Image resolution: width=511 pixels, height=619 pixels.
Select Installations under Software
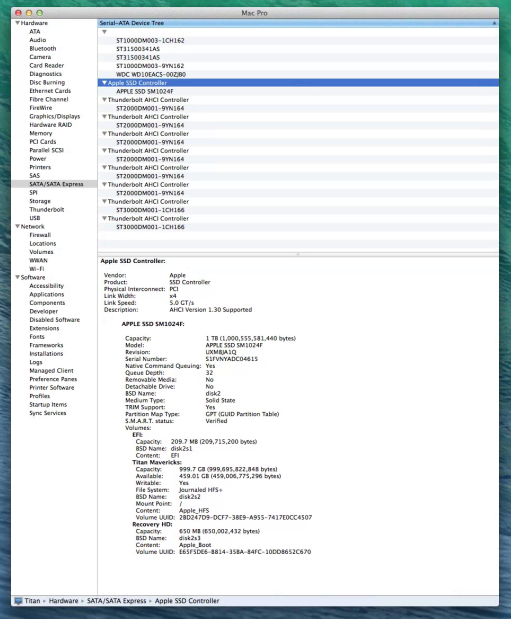click(x=46, y=354)
